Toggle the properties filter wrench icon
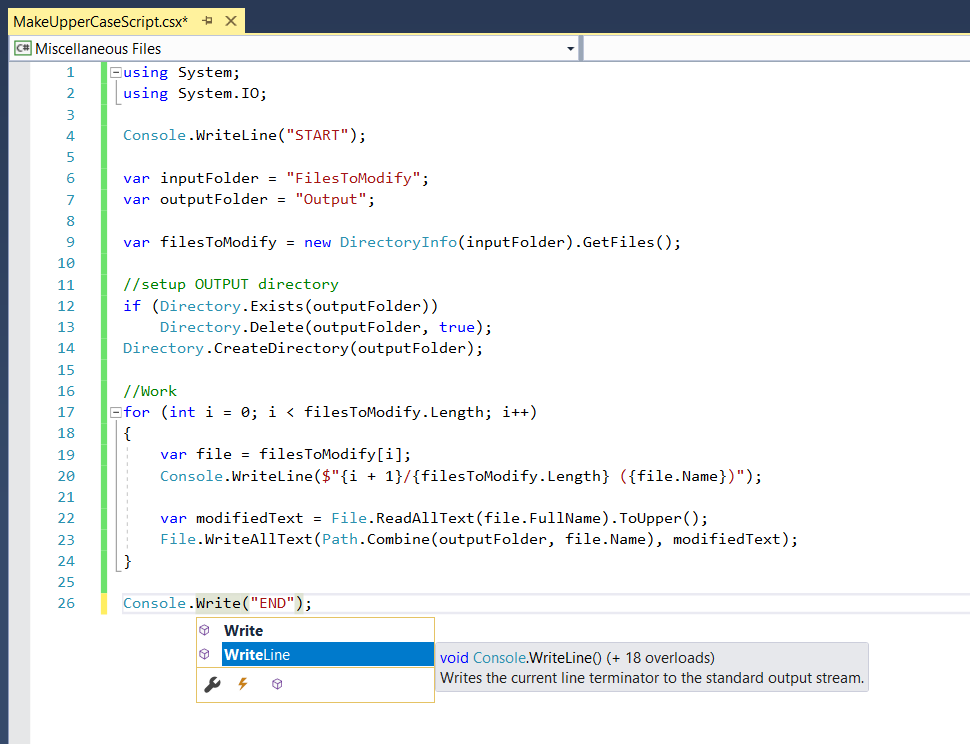The image size is (970, 744). click(212, 684)
